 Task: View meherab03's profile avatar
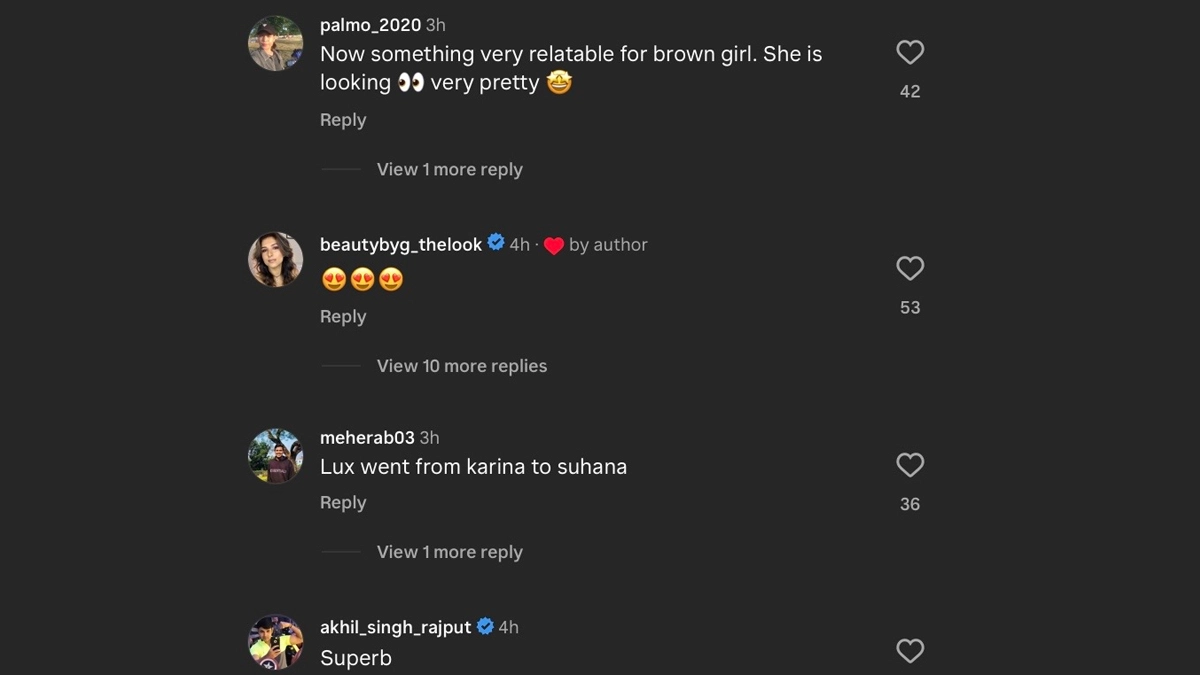(x=275, y=456)
